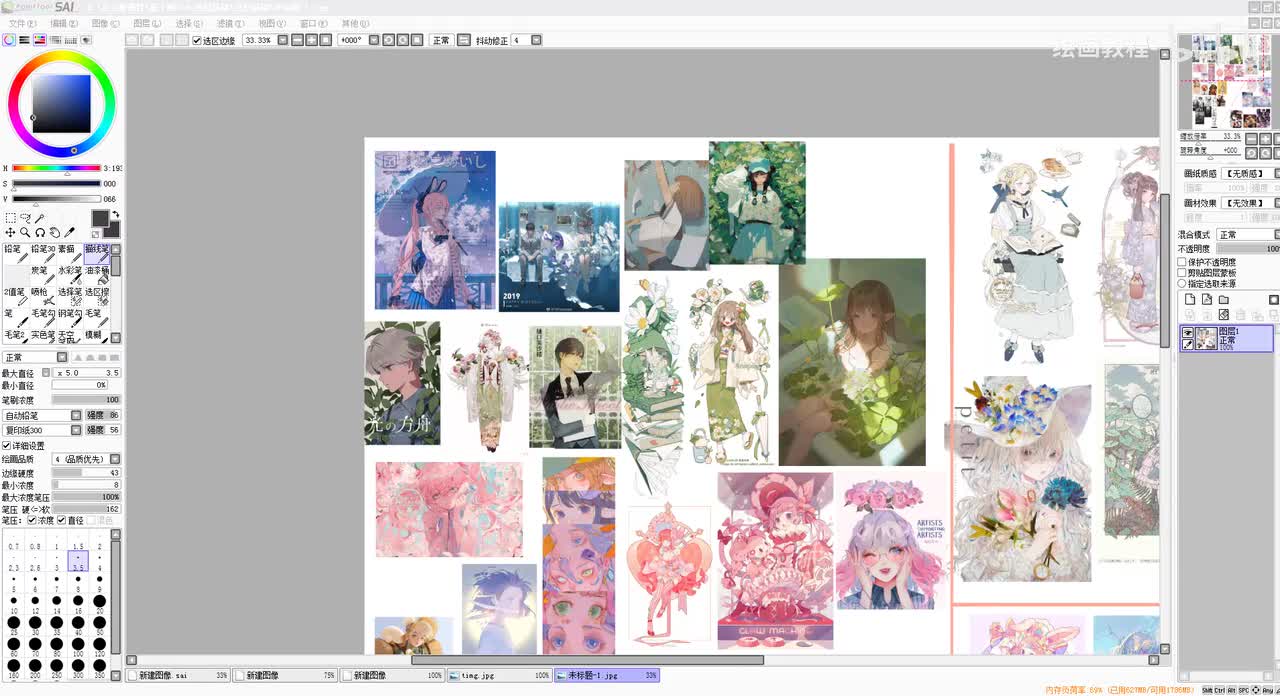Toggle the 浓度 pressure checkbox
Viewport: 1280px width, 696px height.
(31, 520)
